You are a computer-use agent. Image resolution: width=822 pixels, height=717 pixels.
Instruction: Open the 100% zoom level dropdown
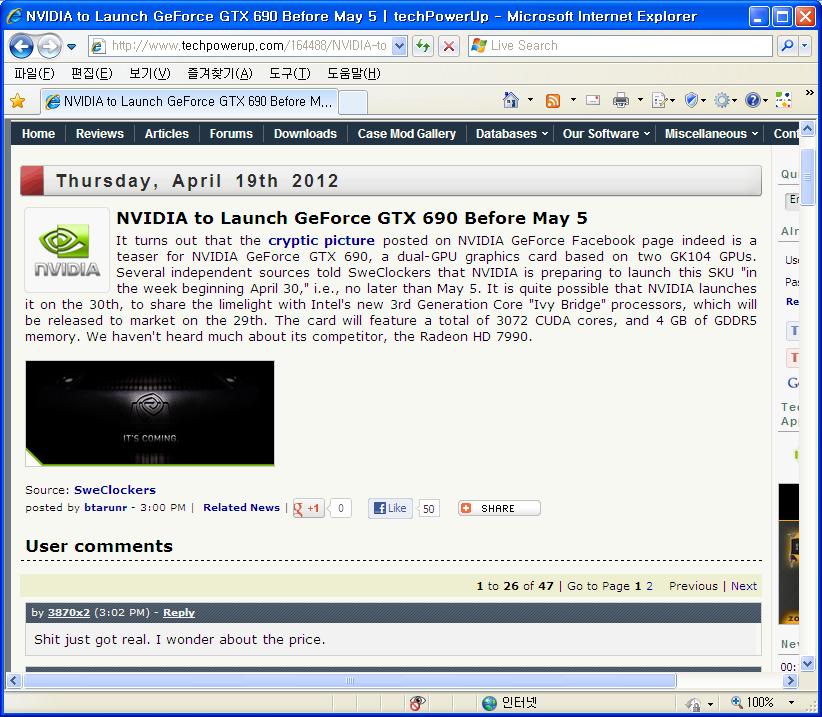[791, 703]
